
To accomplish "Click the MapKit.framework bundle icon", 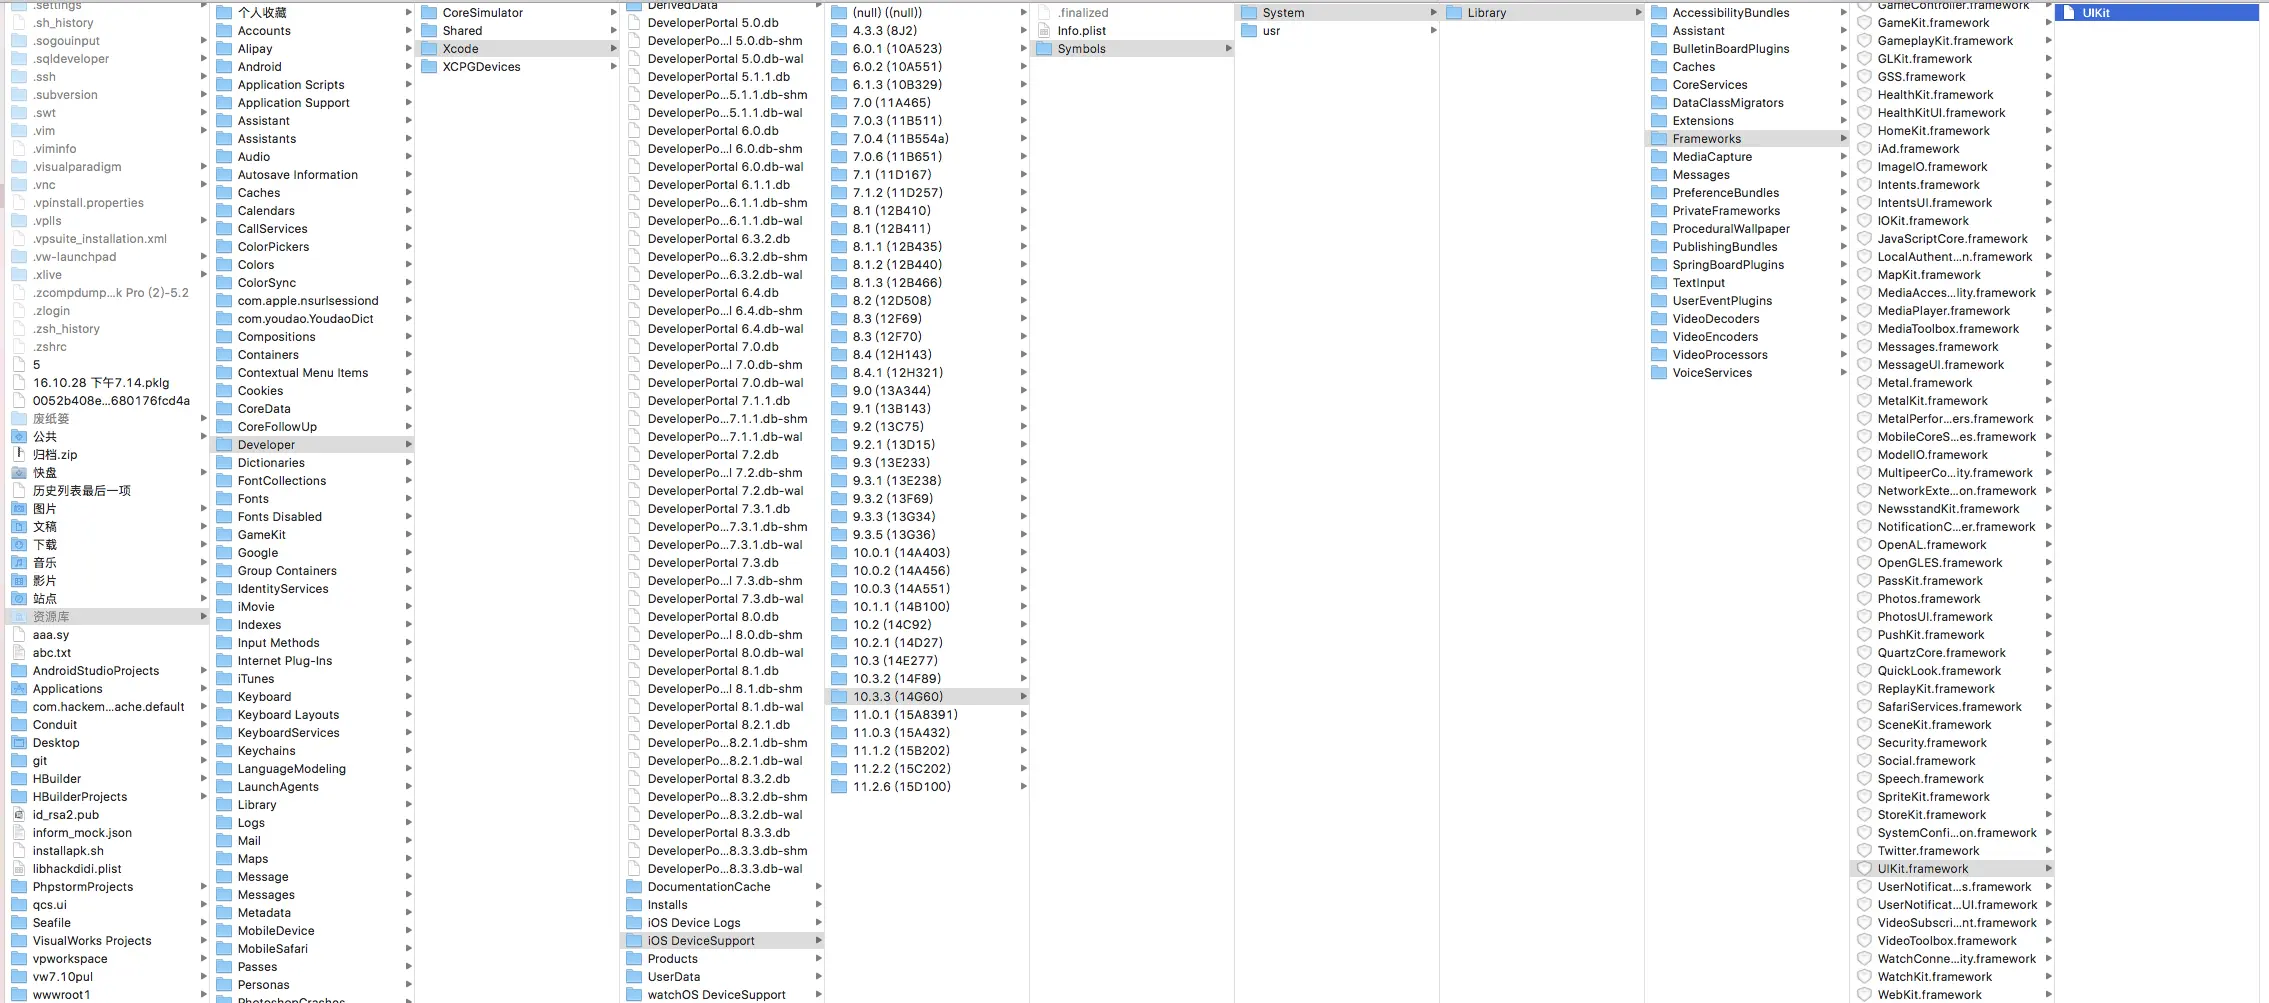I will tap(1864, 275).
